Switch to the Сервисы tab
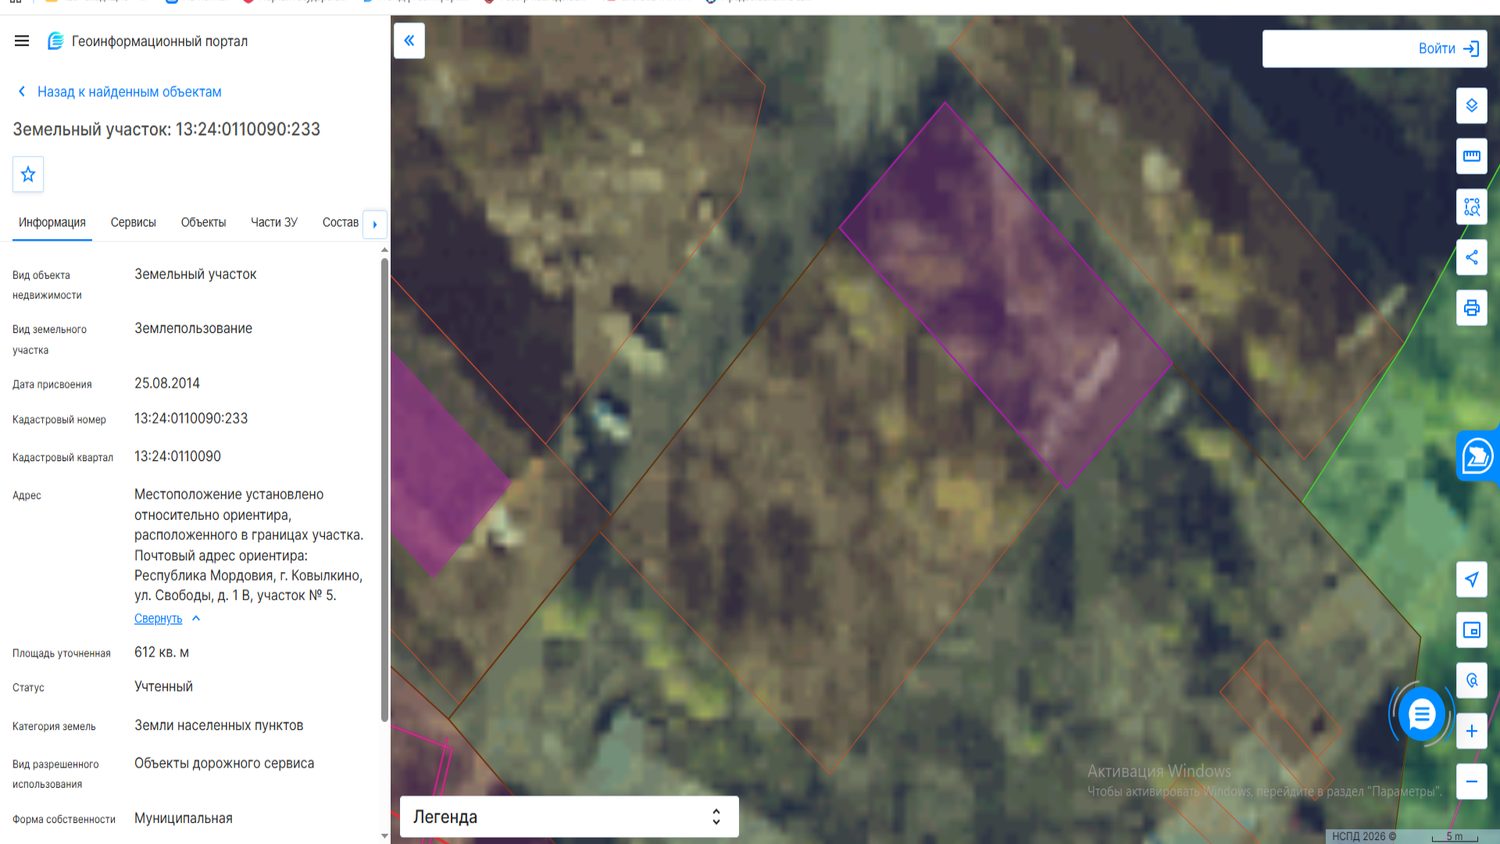The image size is (1500, 844). 133,223
